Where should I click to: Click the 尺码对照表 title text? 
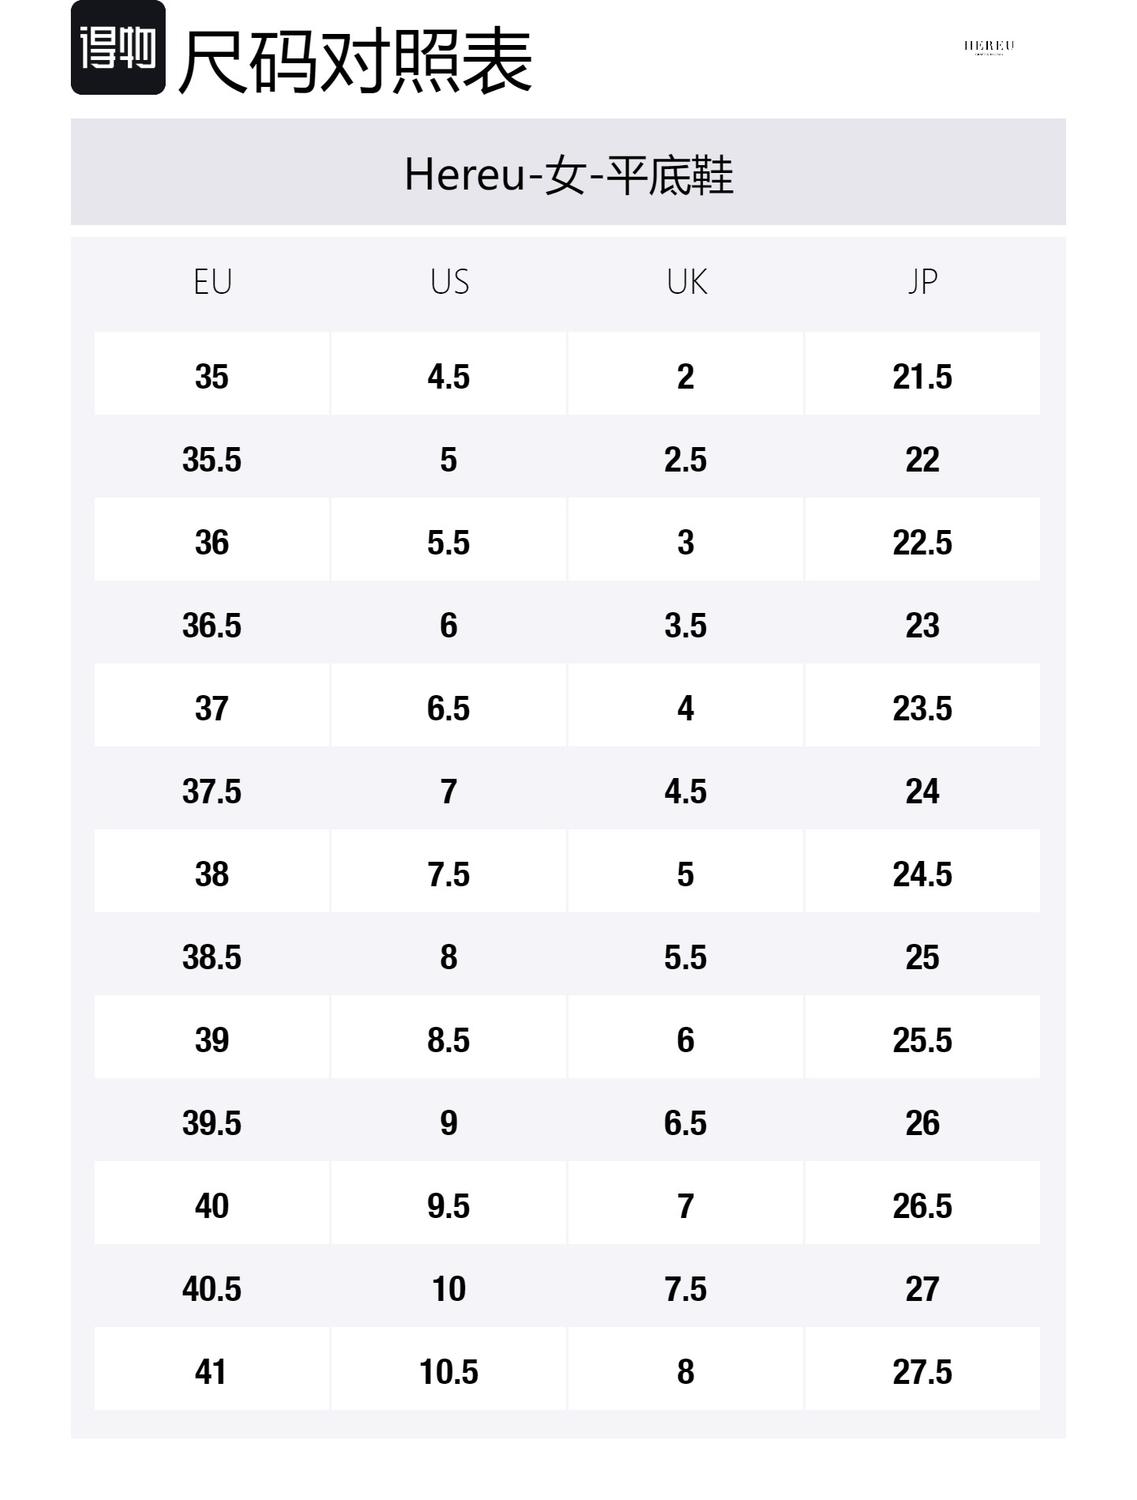[355, 62]
